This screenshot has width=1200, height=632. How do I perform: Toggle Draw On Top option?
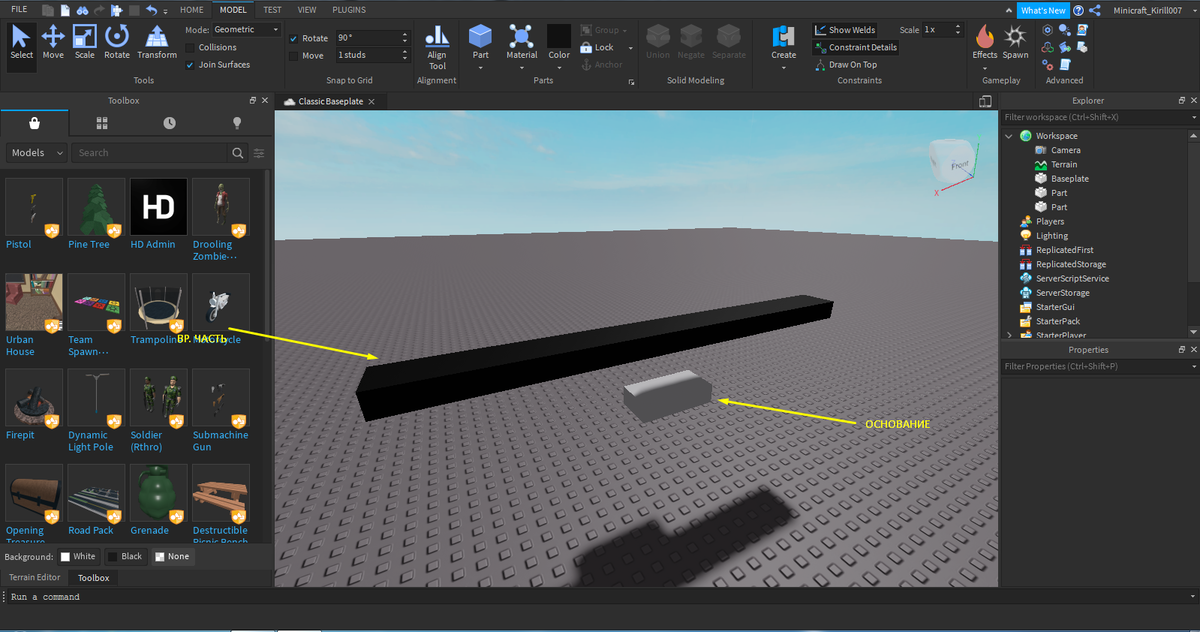point(845,65)
